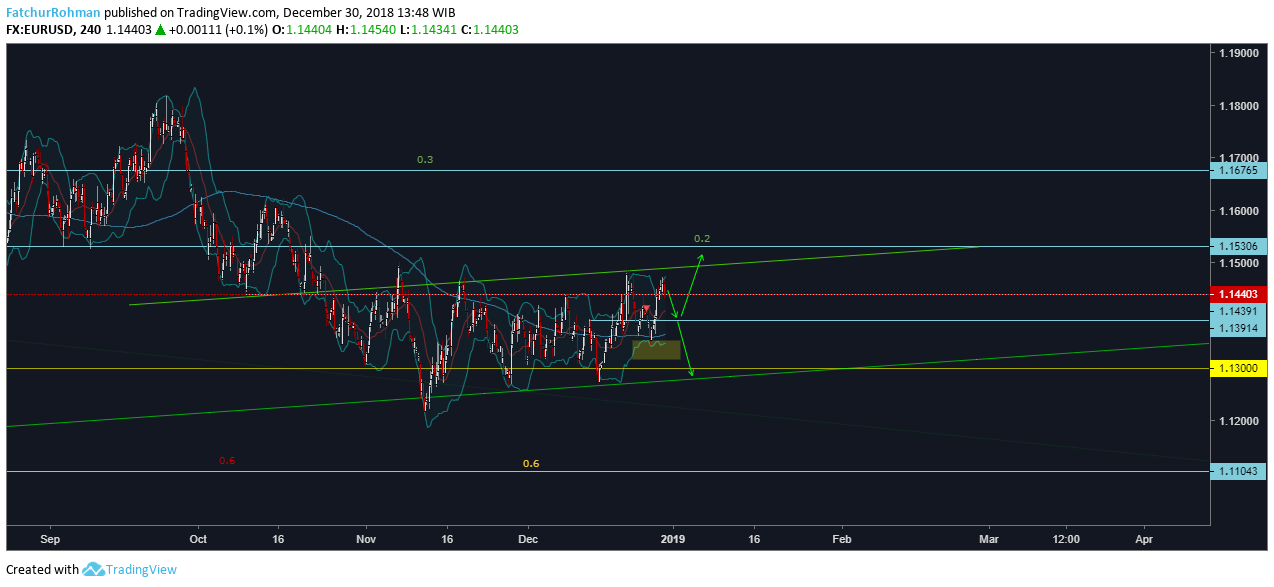This screenshot has height=587, width=1274.
Task: Click the upward green arrow projection
Action: pyautogui.click(x=691, y=286)
